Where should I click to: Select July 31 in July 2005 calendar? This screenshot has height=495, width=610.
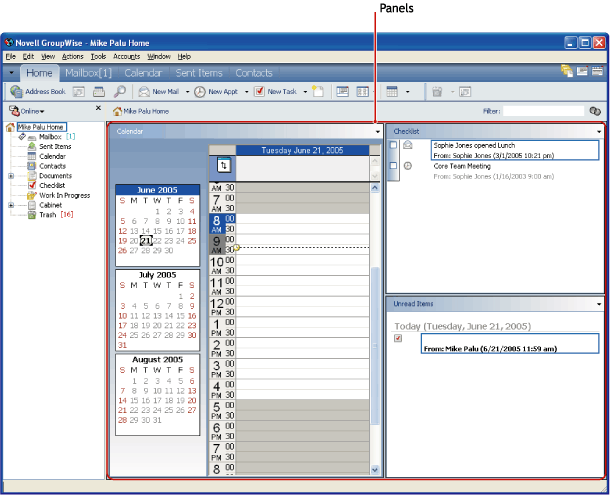click(x=123, y=345)
